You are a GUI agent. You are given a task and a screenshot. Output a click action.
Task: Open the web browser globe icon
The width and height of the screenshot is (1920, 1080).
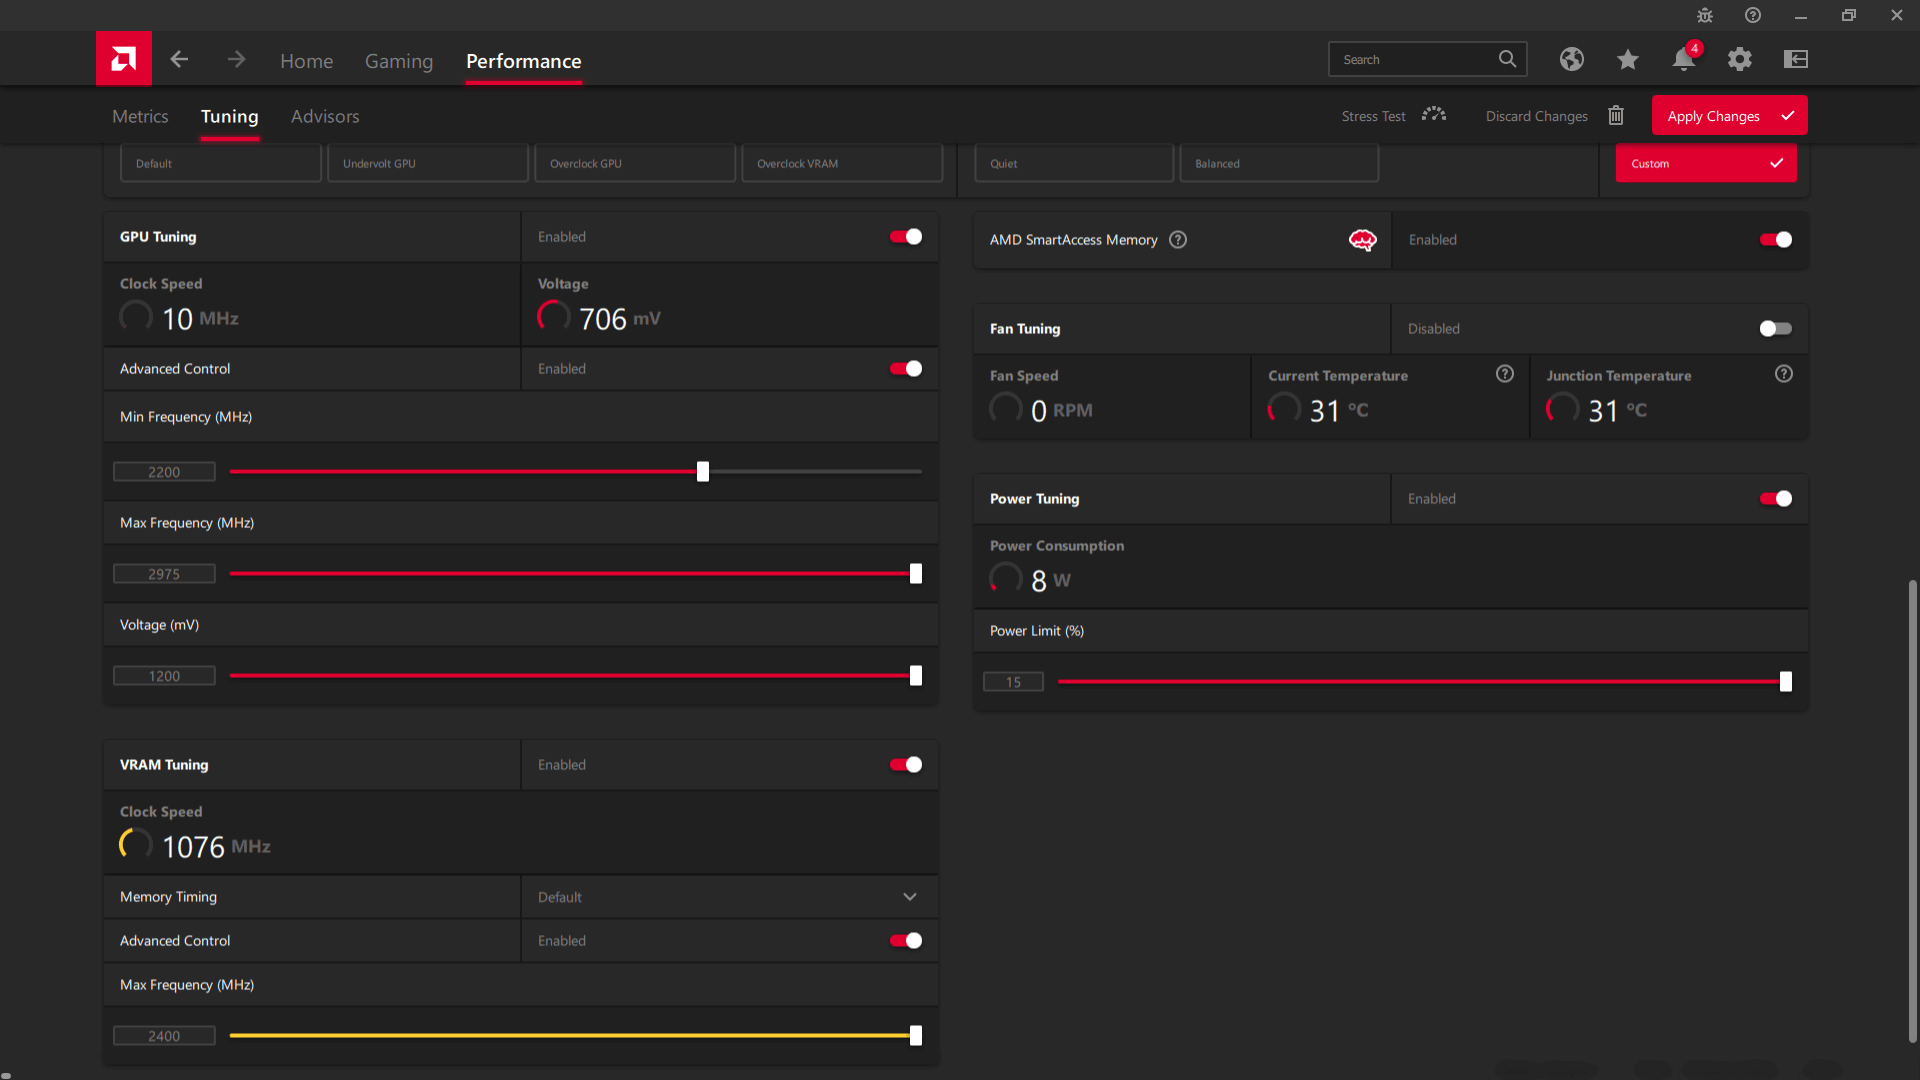(1572, 59)
